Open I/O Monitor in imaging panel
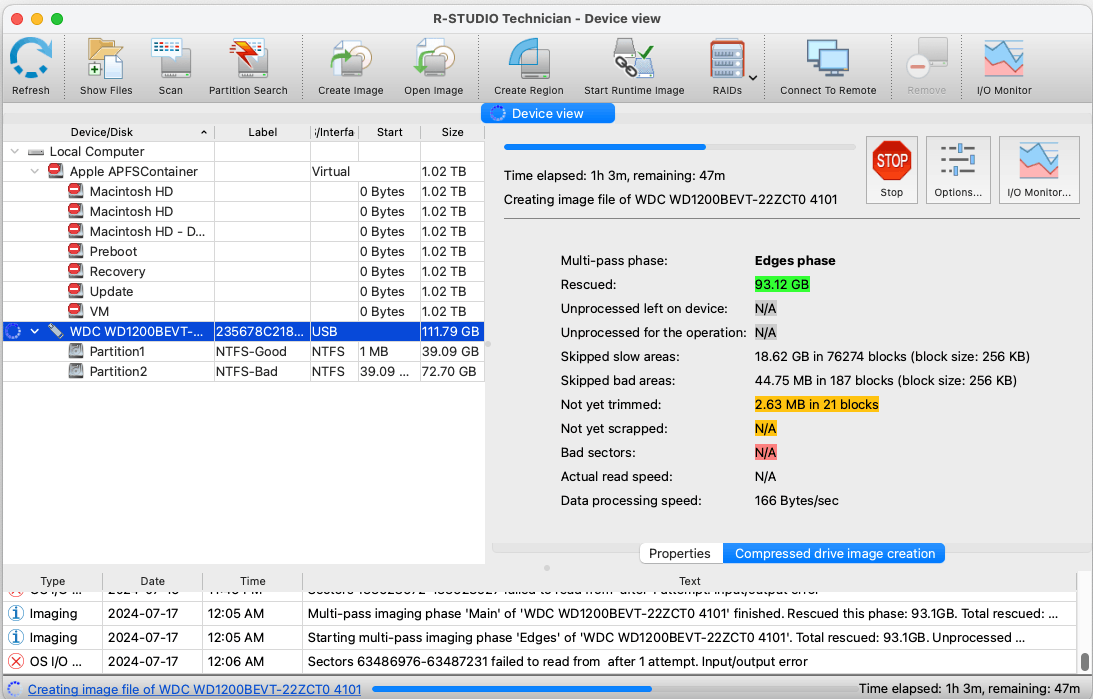The height and width of the screenshot is (699, 1093). pyautogui.click(x=1039, y=170)
